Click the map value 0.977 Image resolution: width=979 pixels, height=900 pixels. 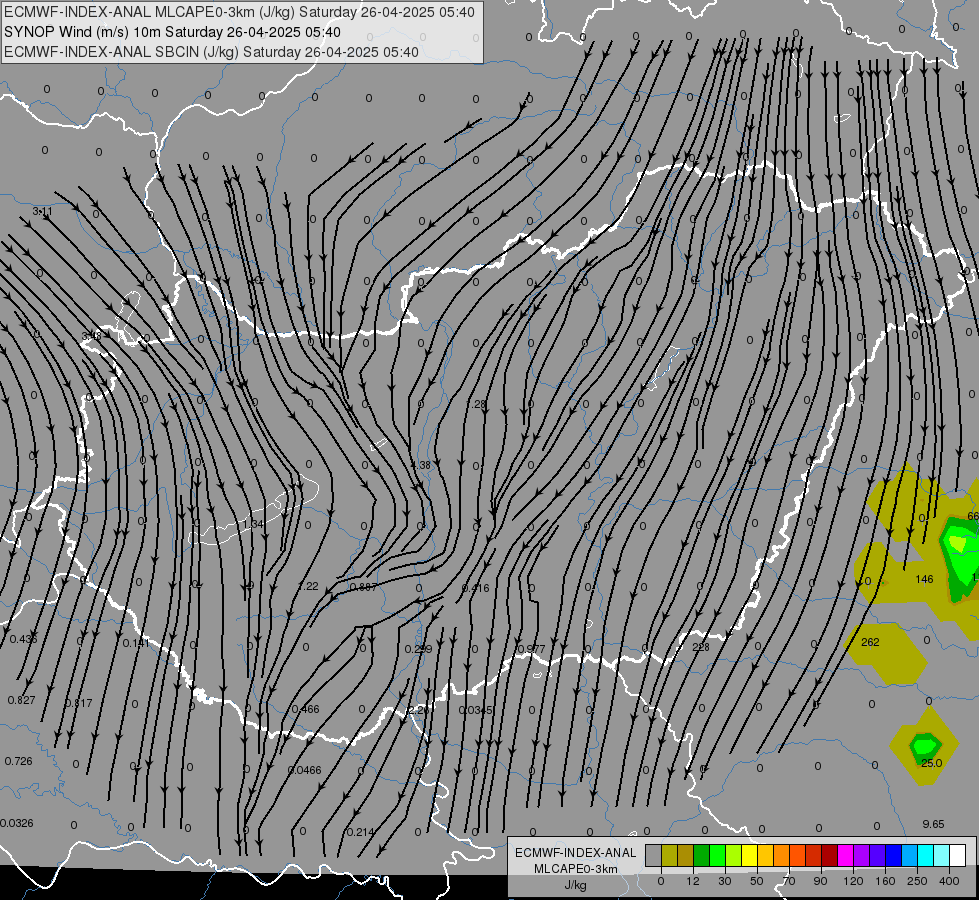click(x=531, y=649)
